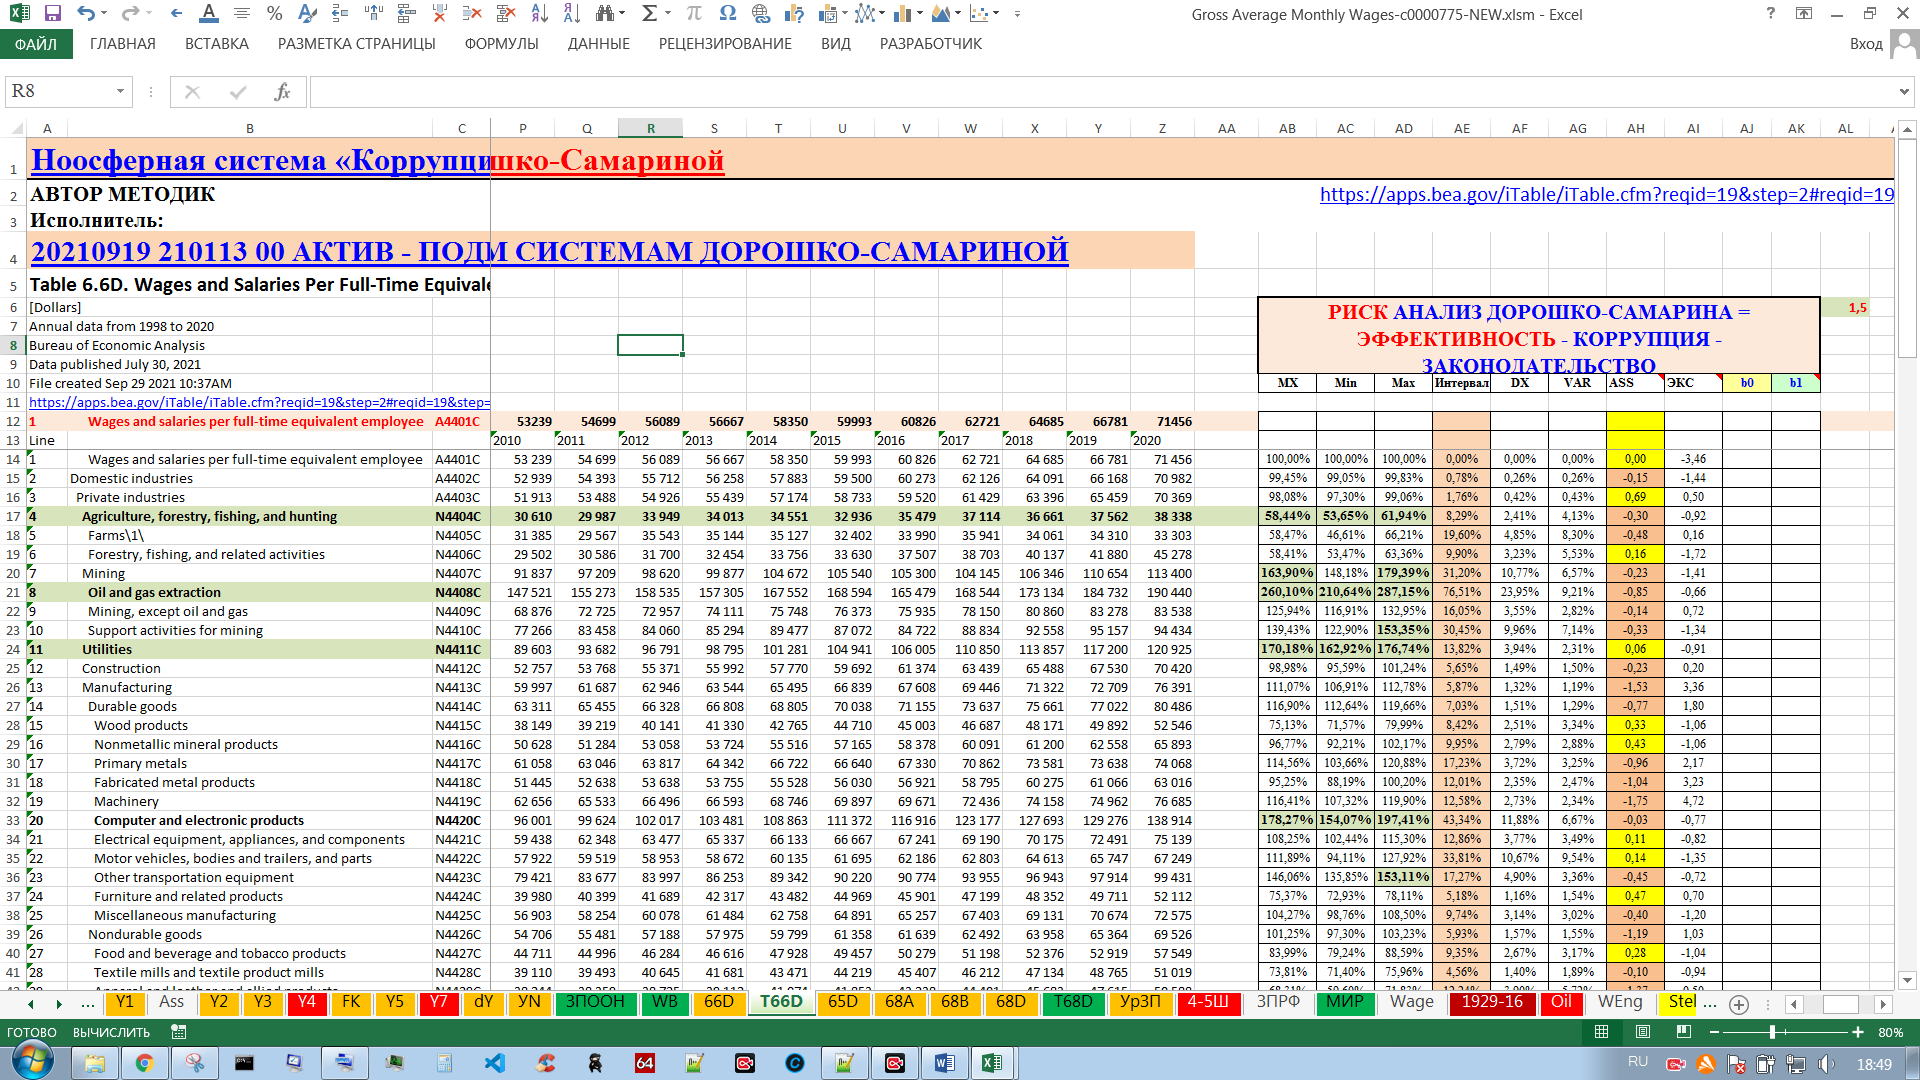
Task: Click the percent style icon
Action: pyautogui.click(x=275, y=14)
